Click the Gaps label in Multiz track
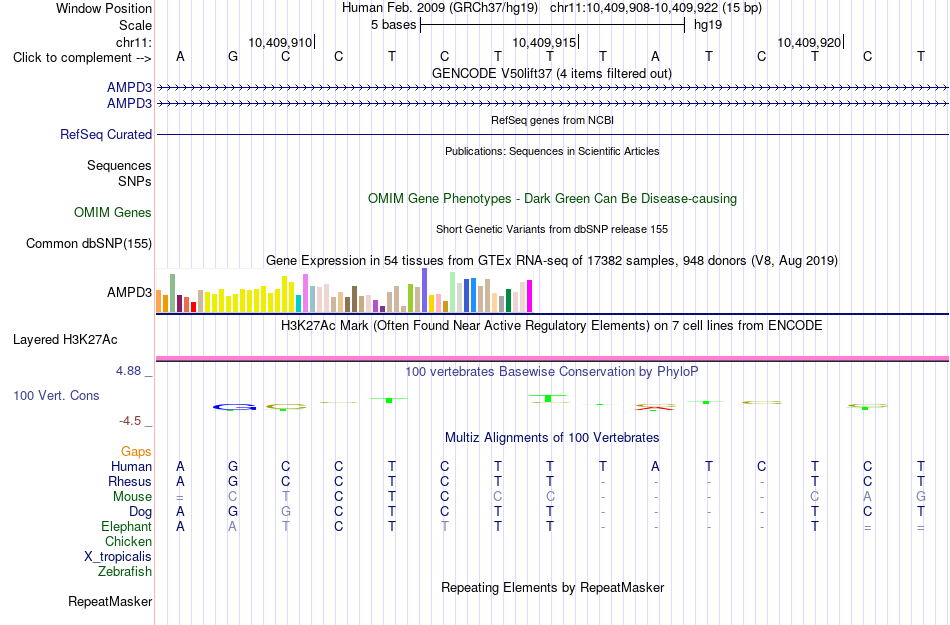950x625 pixels. tap(136, 451)
